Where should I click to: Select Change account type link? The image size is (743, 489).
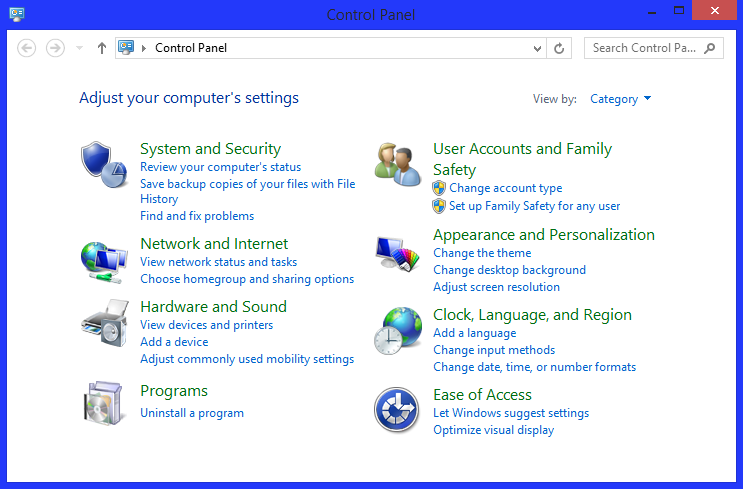pos(505,188)
